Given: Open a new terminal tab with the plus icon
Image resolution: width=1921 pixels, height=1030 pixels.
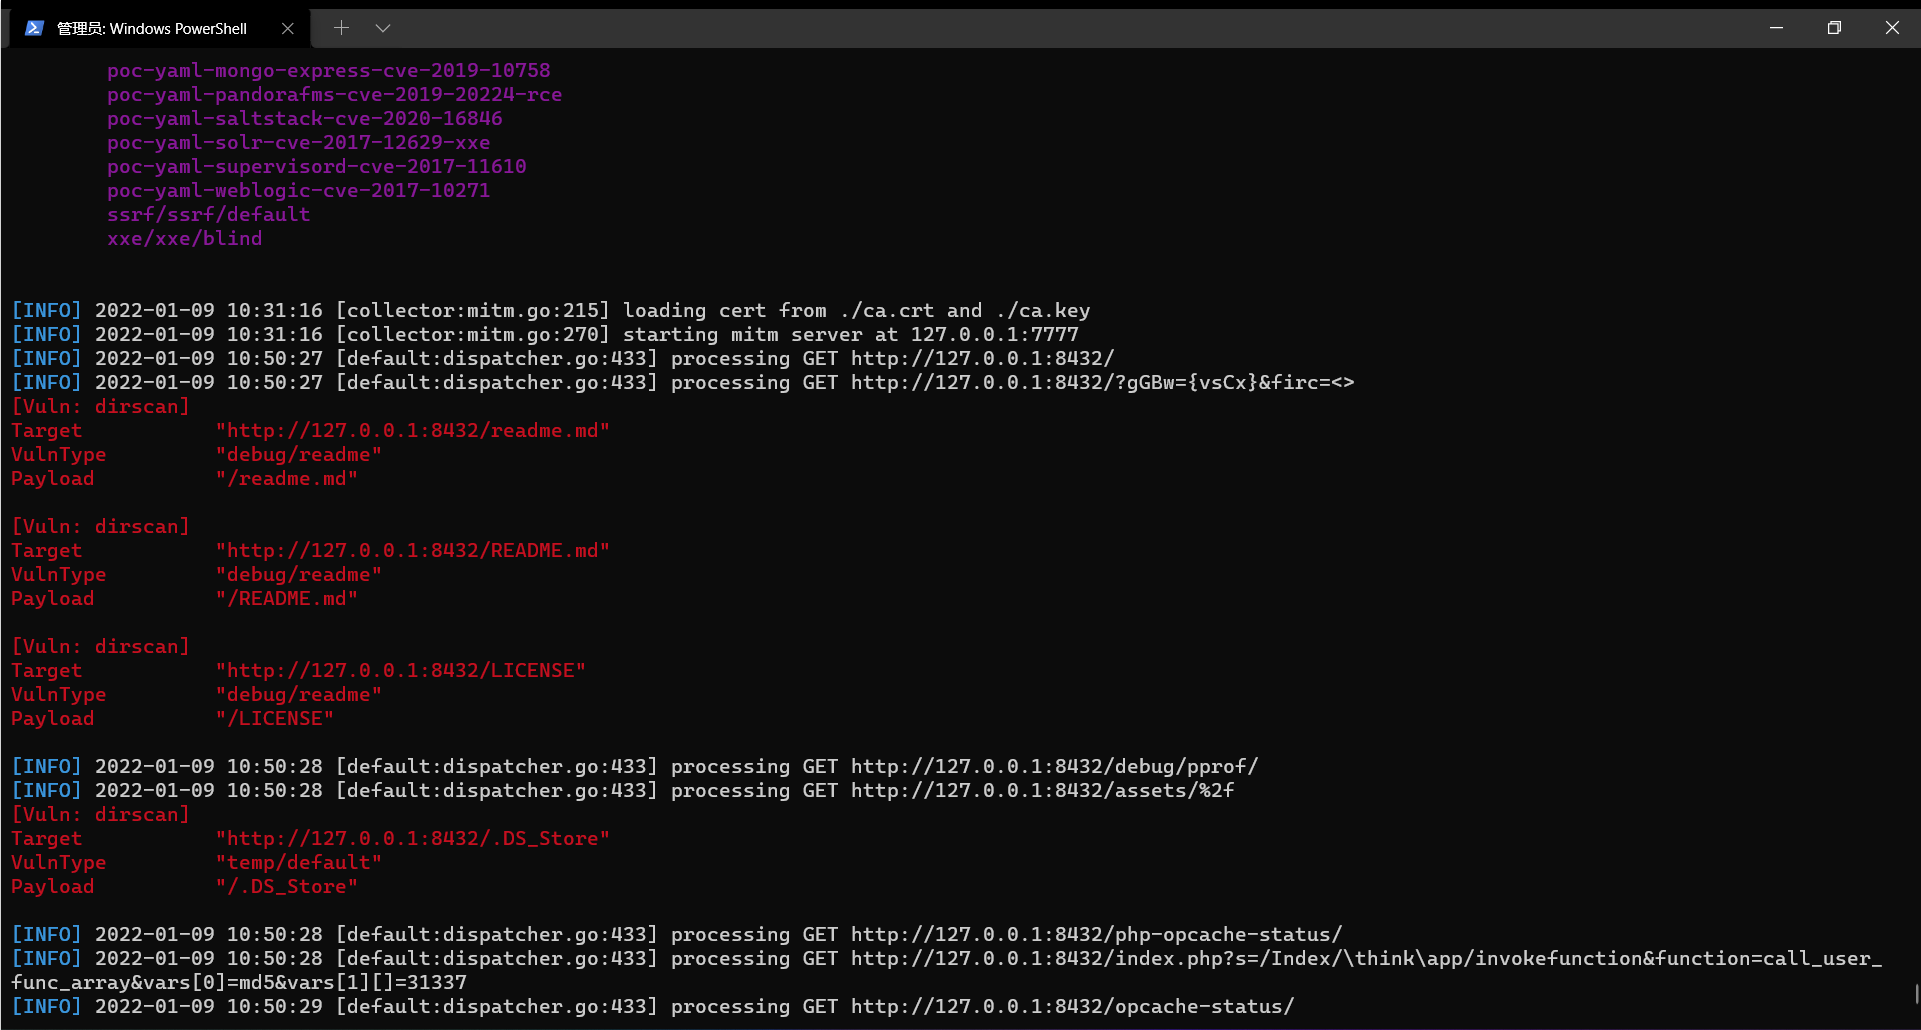Looking at the screenshot, I should pyautogui.click(x=341, y=28).
